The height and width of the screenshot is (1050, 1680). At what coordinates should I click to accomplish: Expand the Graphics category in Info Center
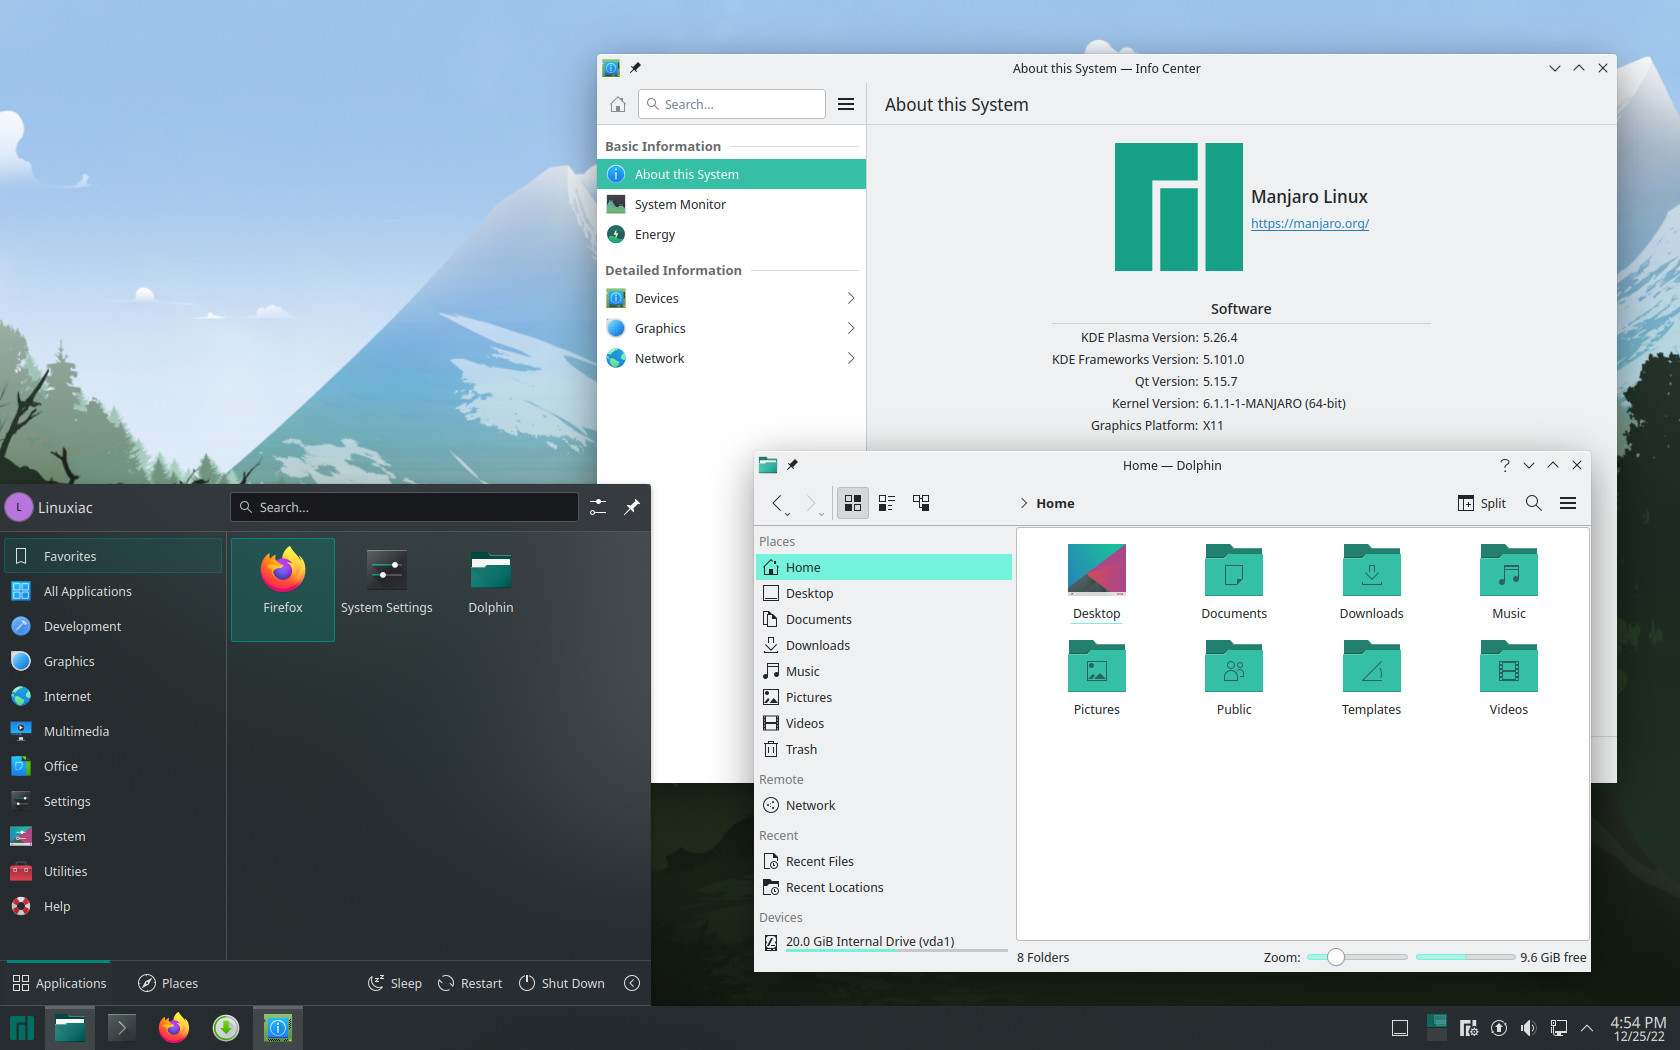732,328
